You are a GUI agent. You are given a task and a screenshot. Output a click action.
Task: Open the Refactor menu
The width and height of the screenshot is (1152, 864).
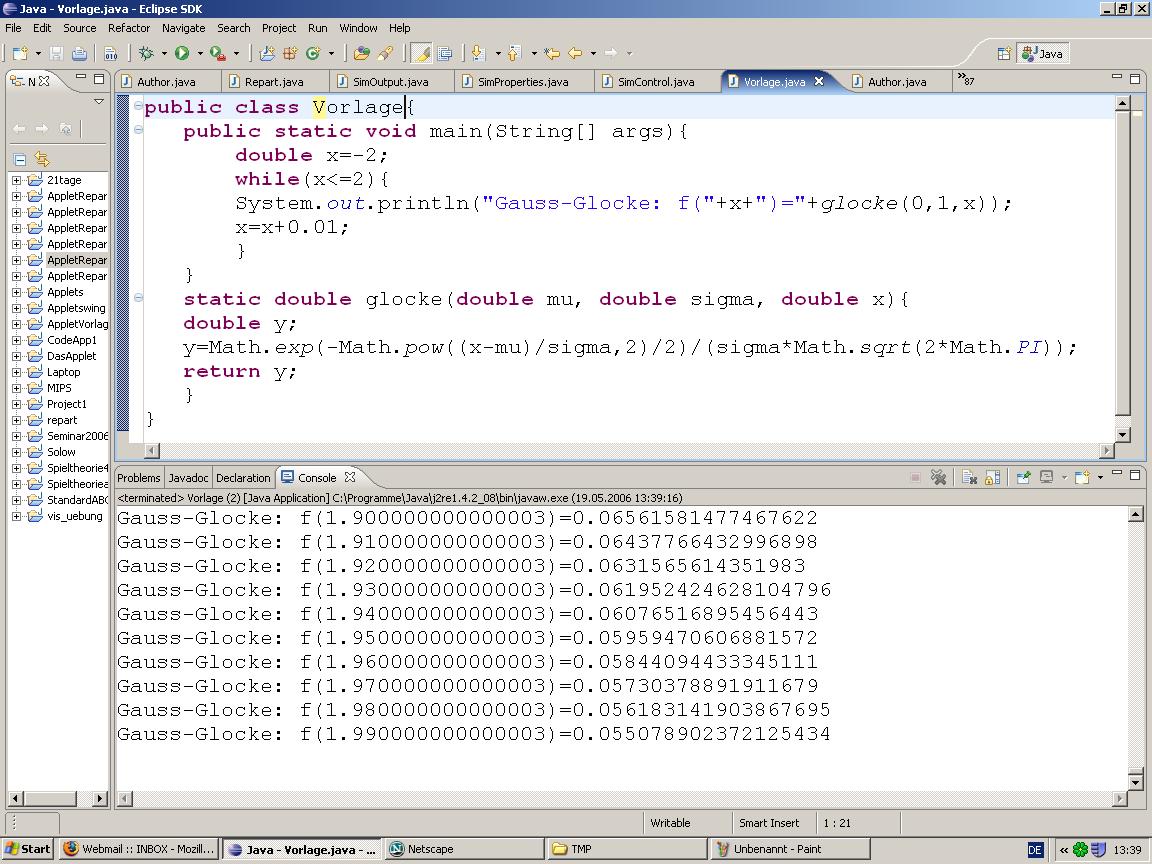point(128,28)
